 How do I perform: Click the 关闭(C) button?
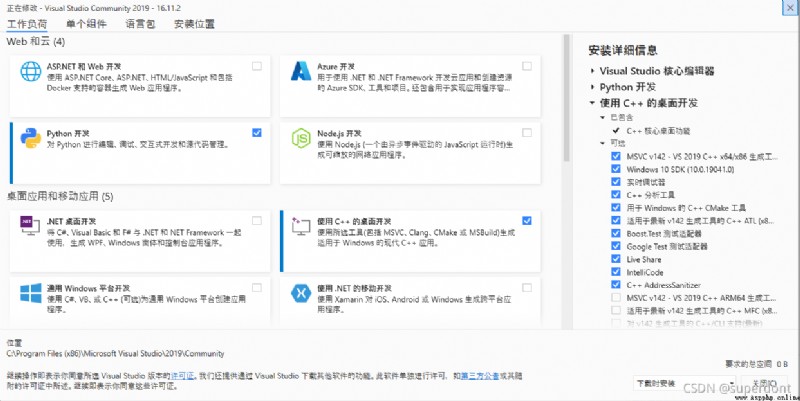pos(765,383)
